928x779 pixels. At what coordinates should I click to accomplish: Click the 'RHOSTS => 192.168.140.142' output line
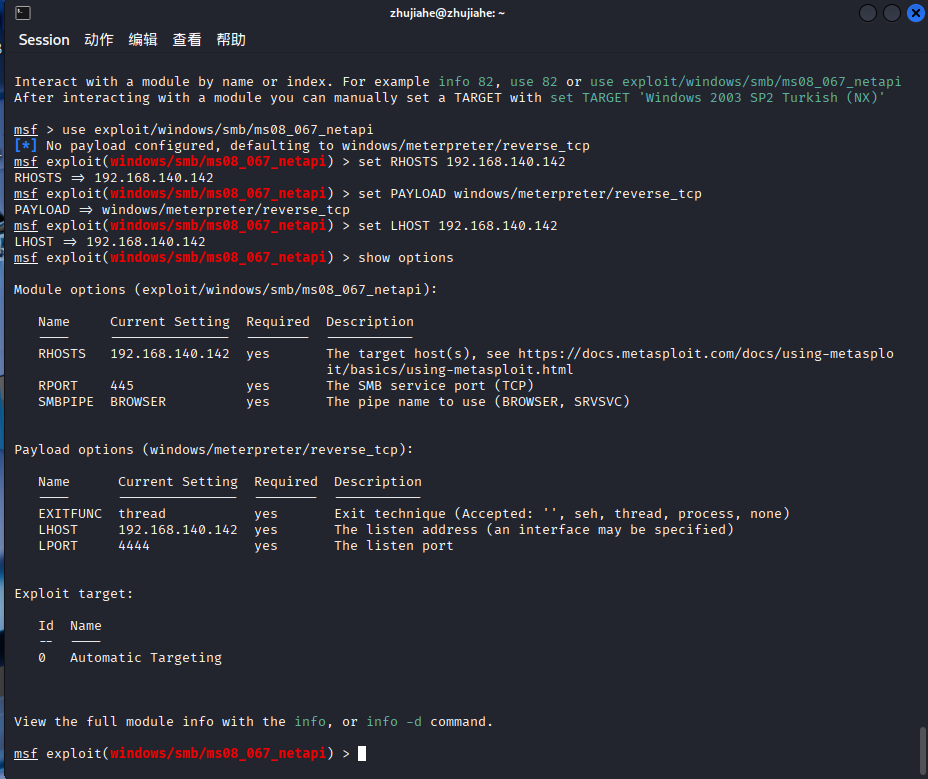tap(114, 178)
